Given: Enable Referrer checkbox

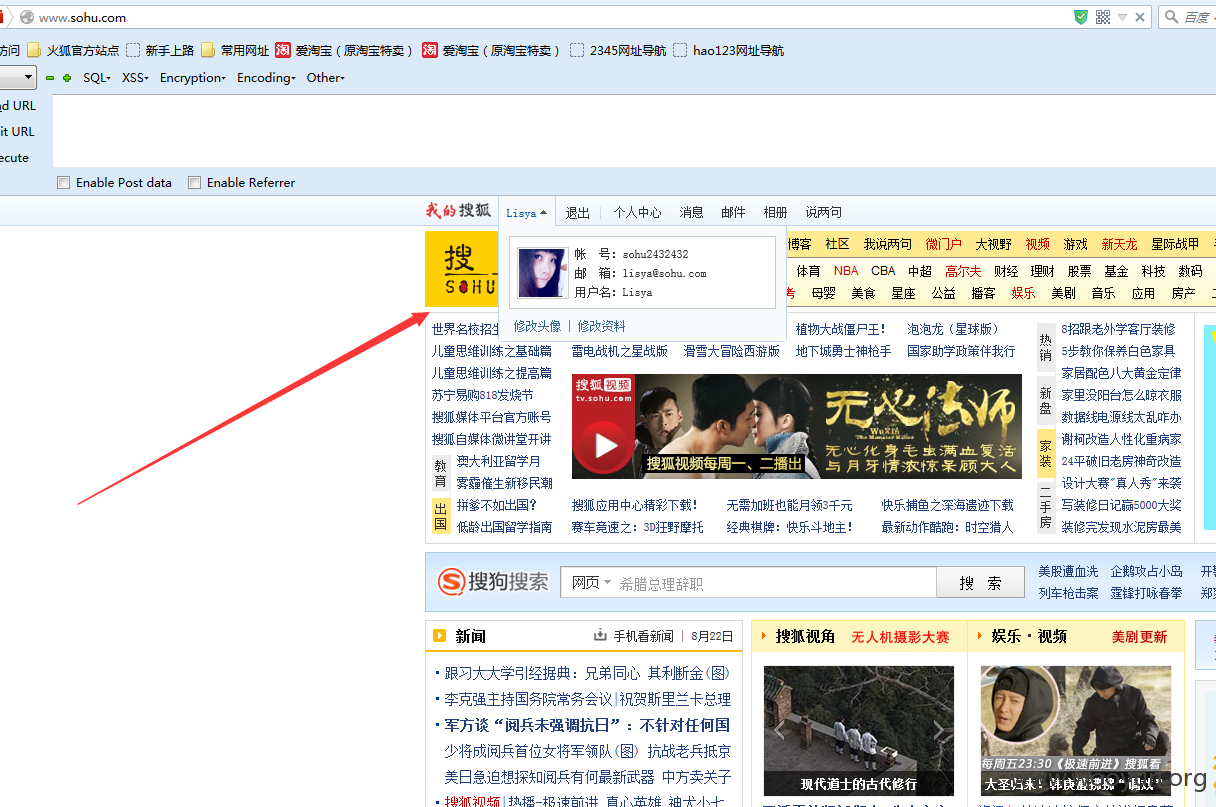Looking at the screenshot, I should 195,183.
